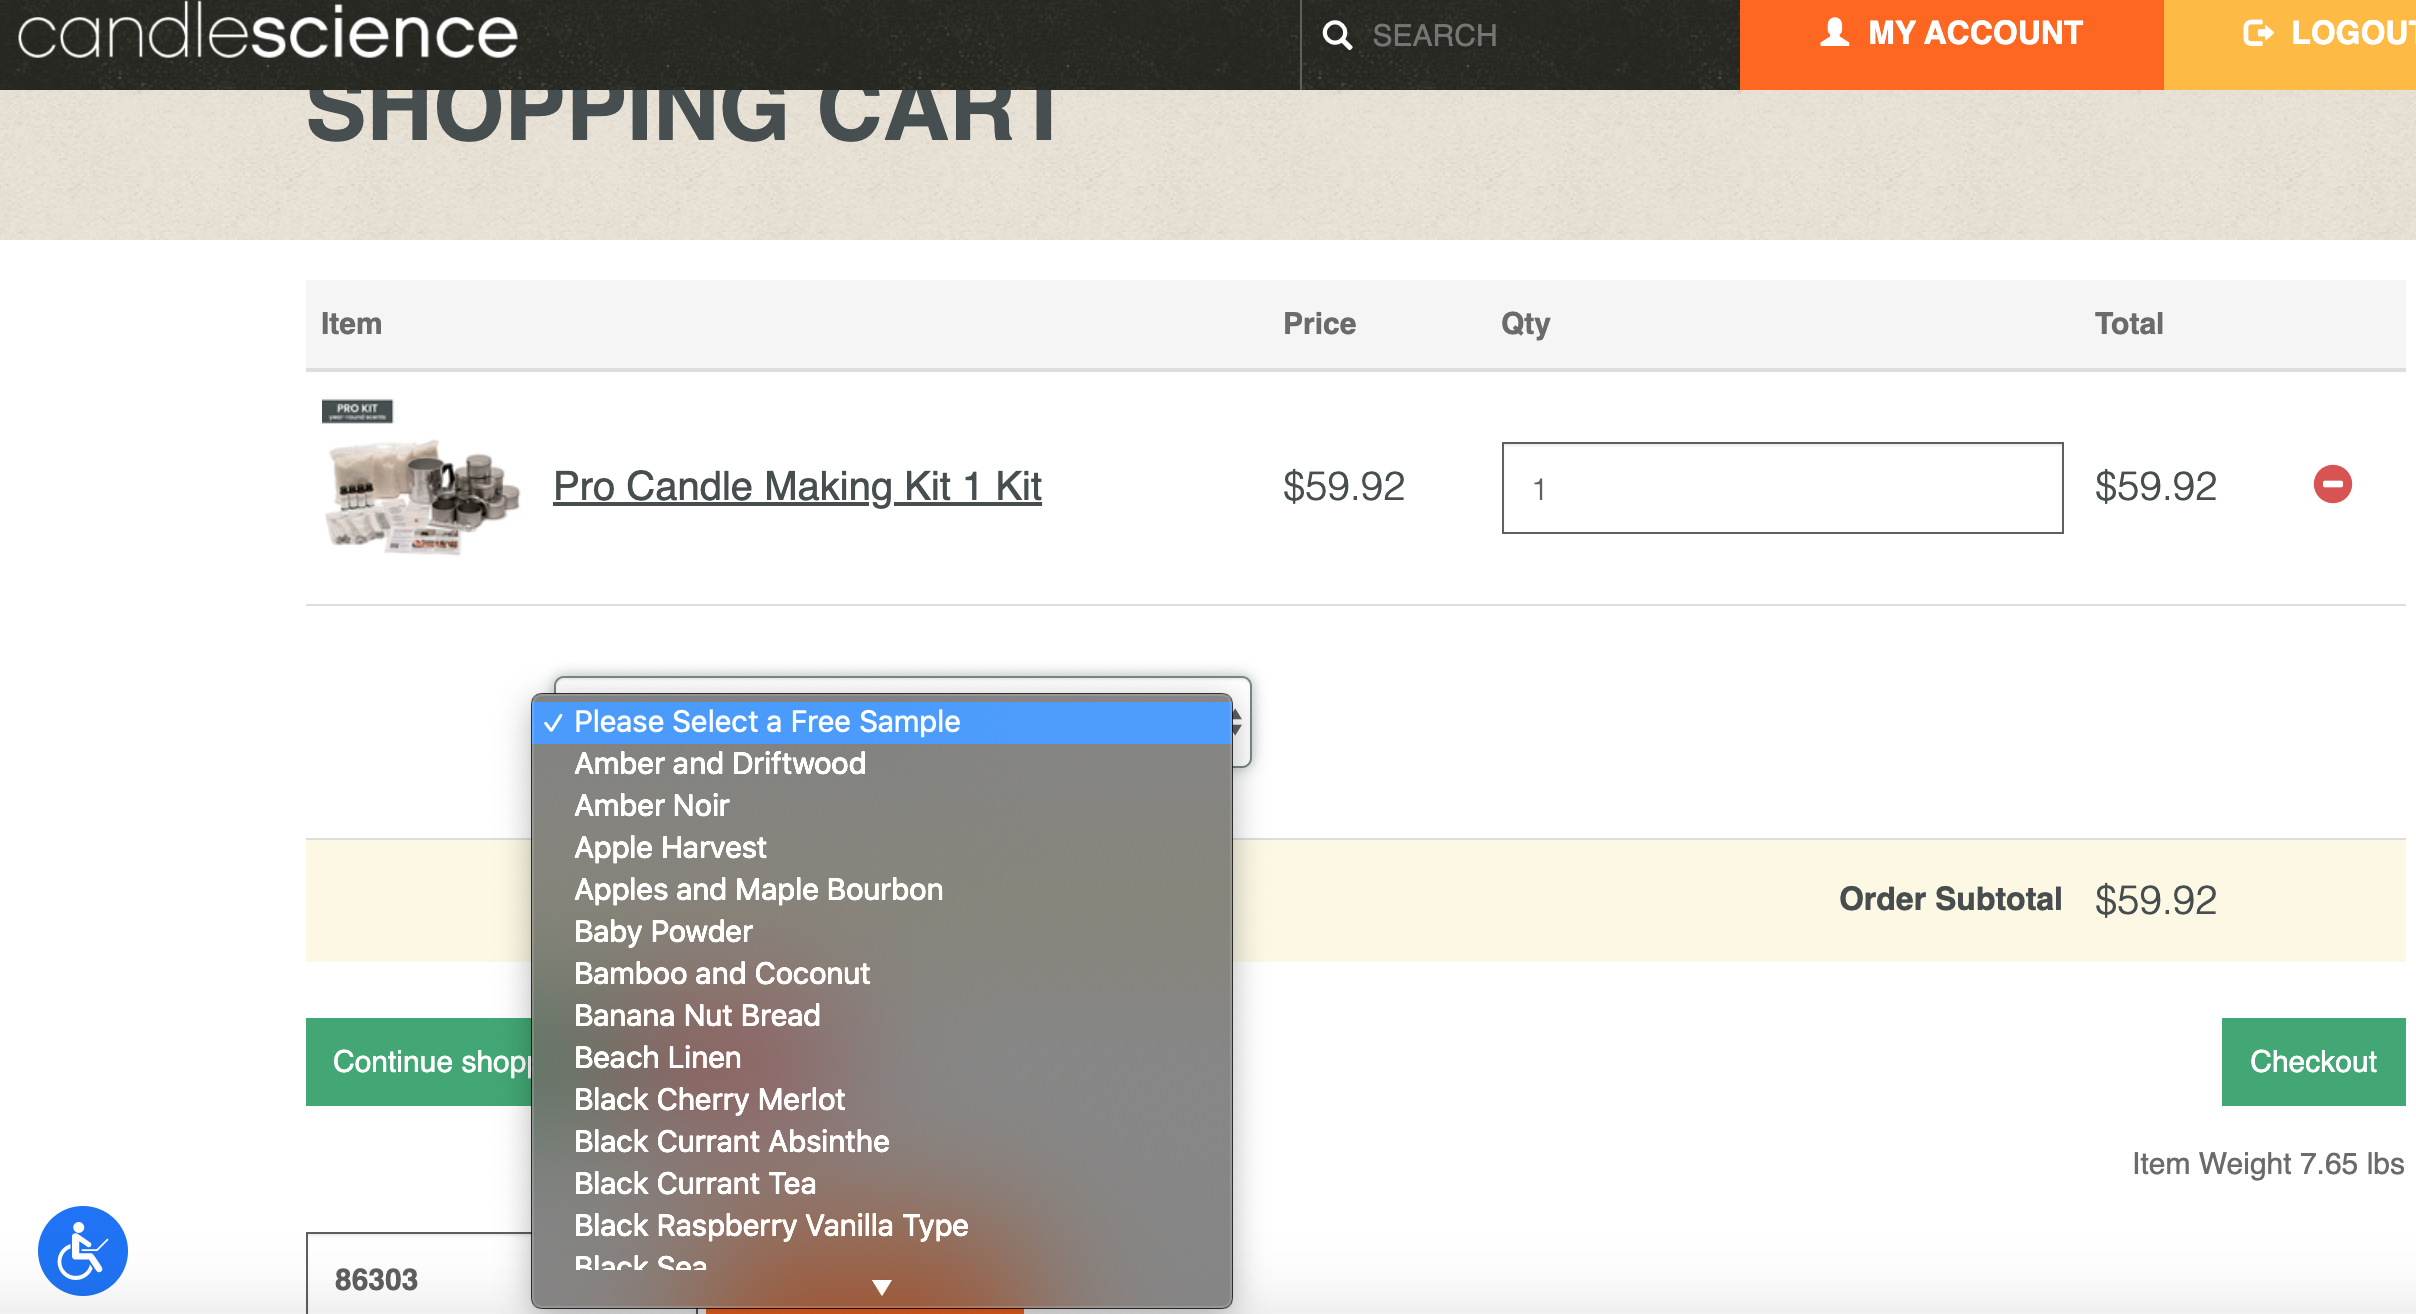Choose Bamboo and Coconut sample
This screenshot has width=2416, height=1314.
point(882,974)
